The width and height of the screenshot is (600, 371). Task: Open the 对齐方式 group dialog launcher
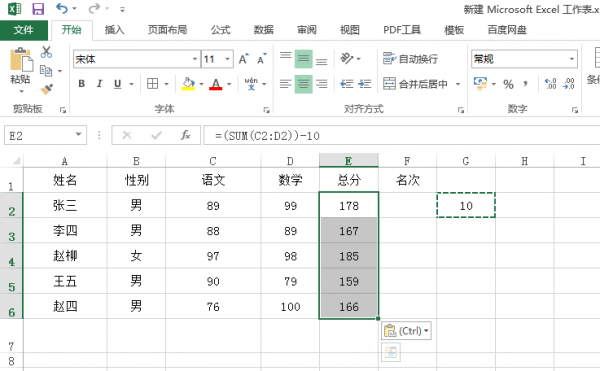tap(461, 110)
